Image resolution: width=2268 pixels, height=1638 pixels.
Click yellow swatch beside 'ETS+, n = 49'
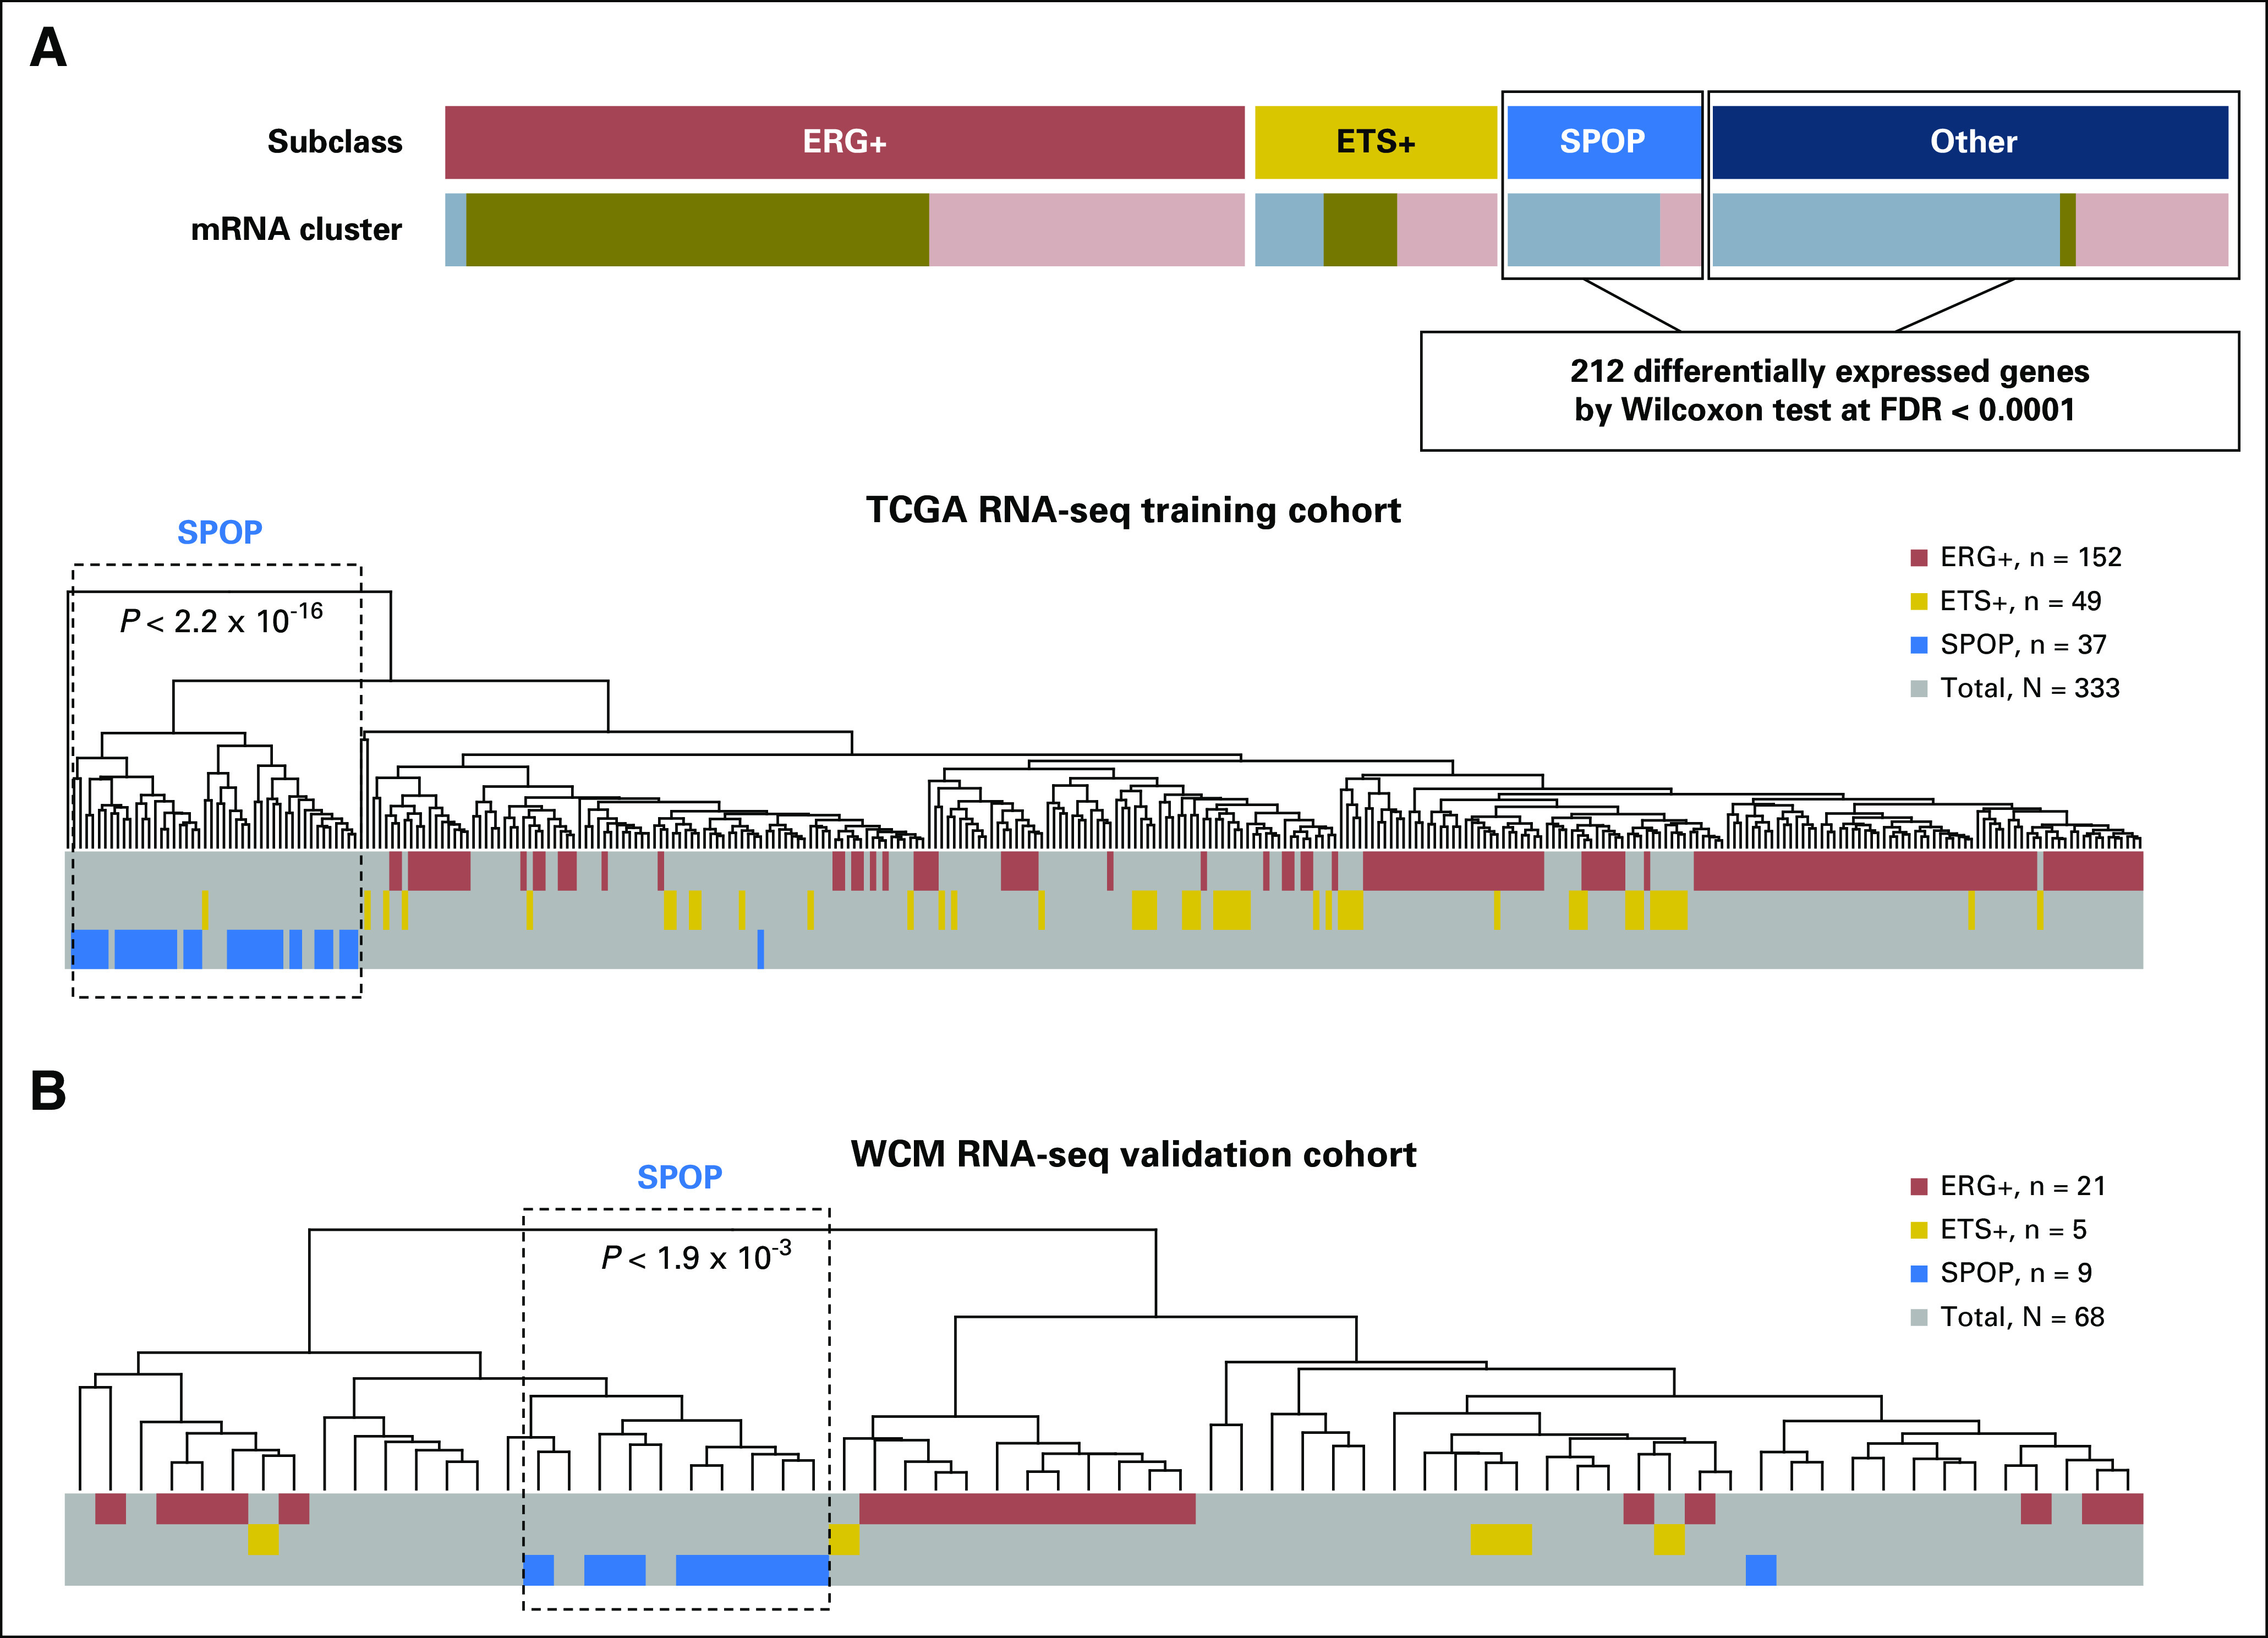pos(1919,601)
